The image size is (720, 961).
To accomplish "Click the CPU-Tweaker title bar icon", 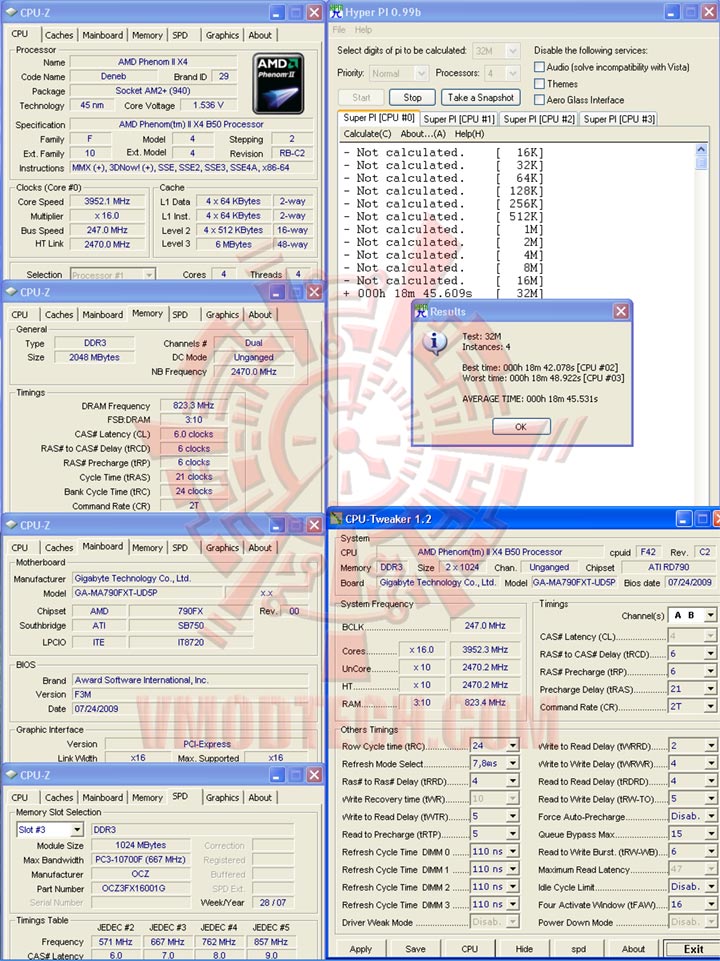I will point(336,518).
